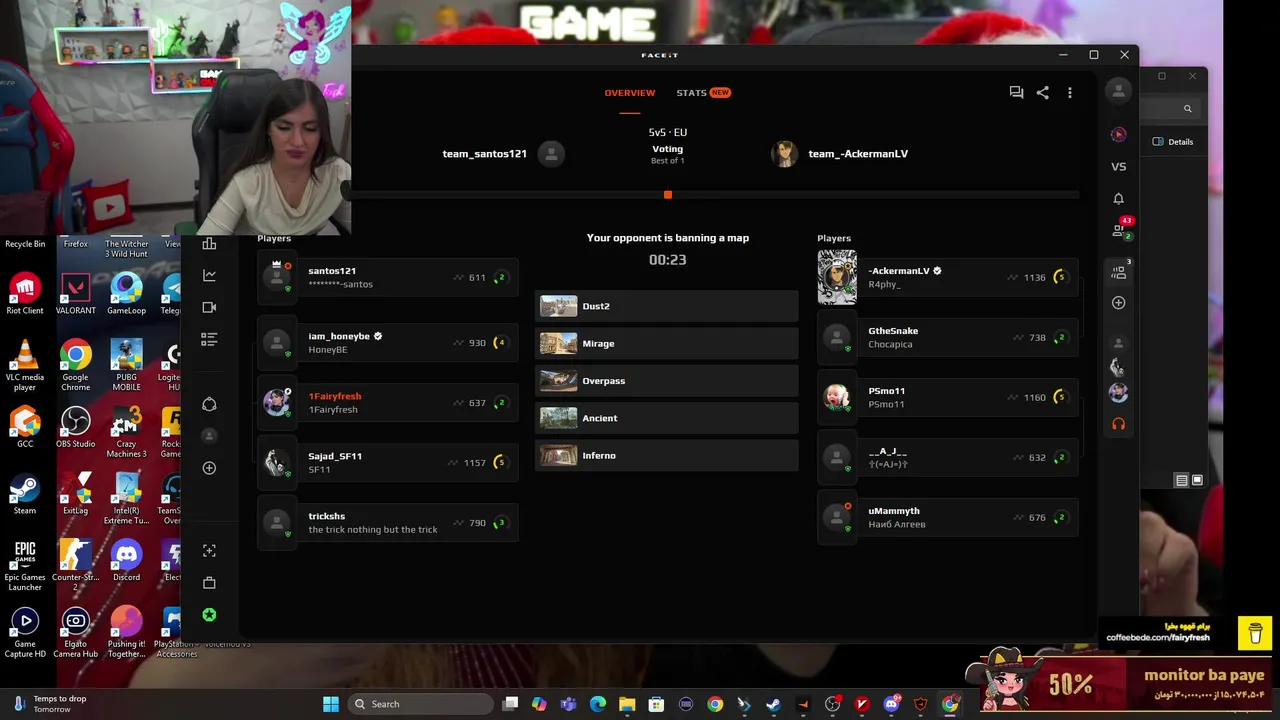Open trickshs player profile

(388, 523)
